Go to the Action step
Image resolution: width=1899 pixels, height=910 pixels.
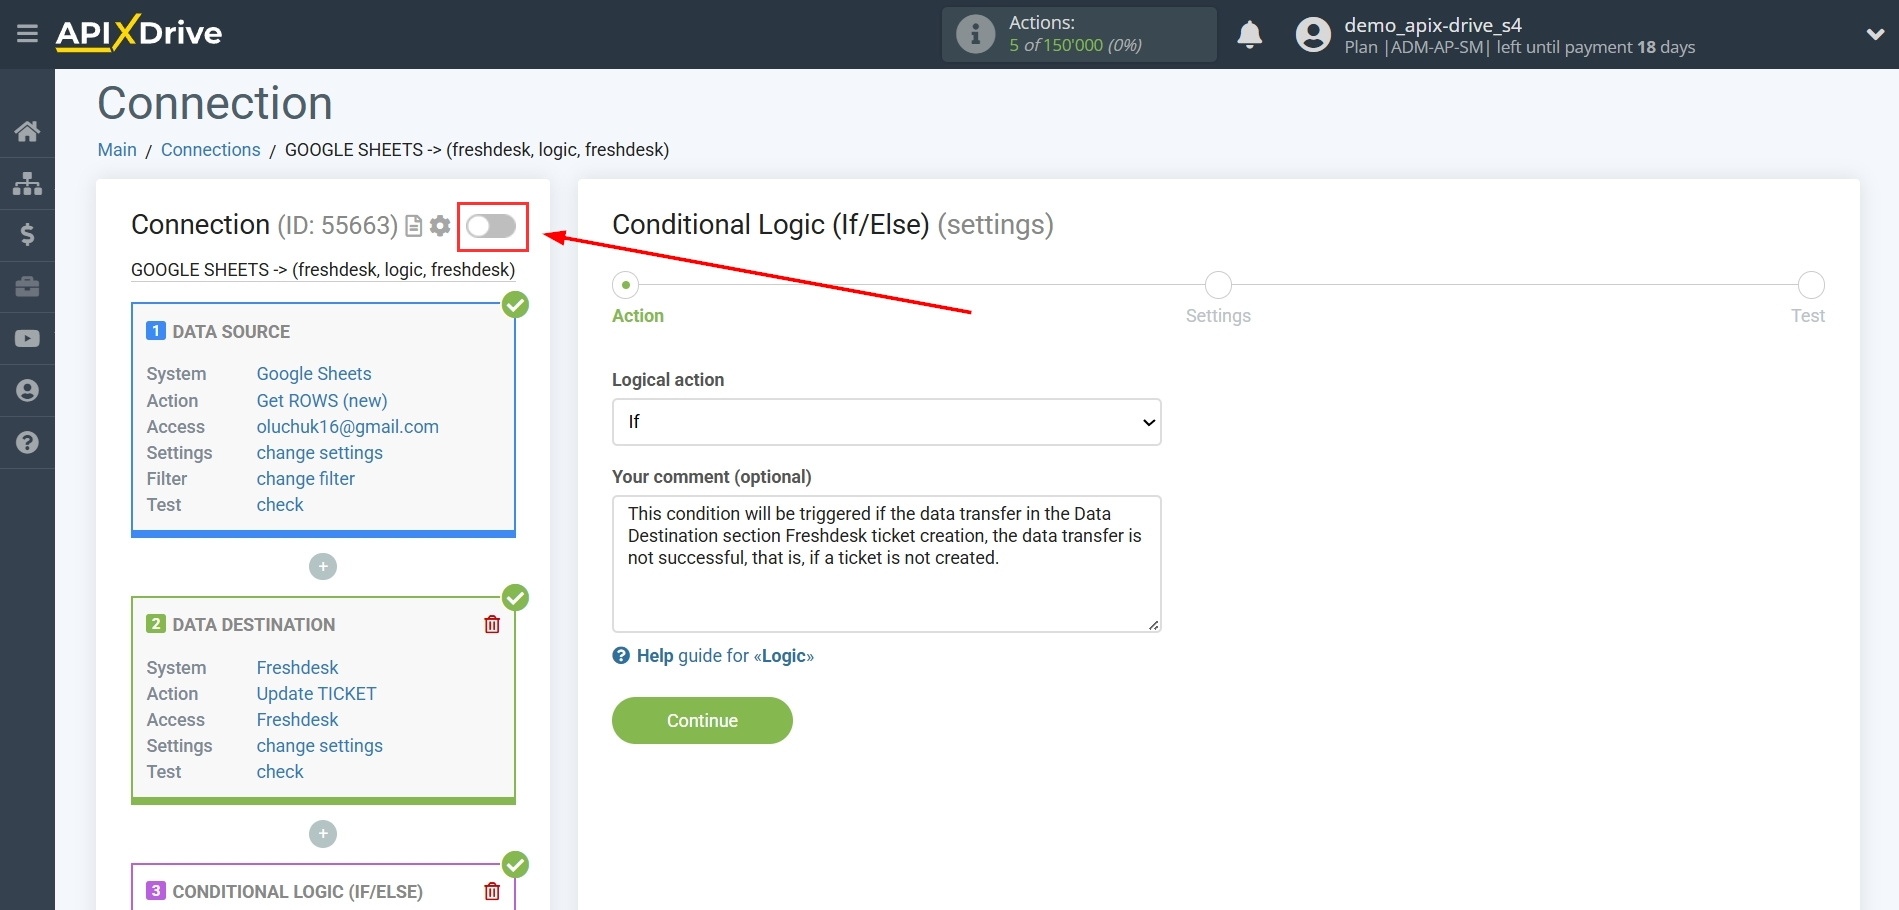(626, 285)
